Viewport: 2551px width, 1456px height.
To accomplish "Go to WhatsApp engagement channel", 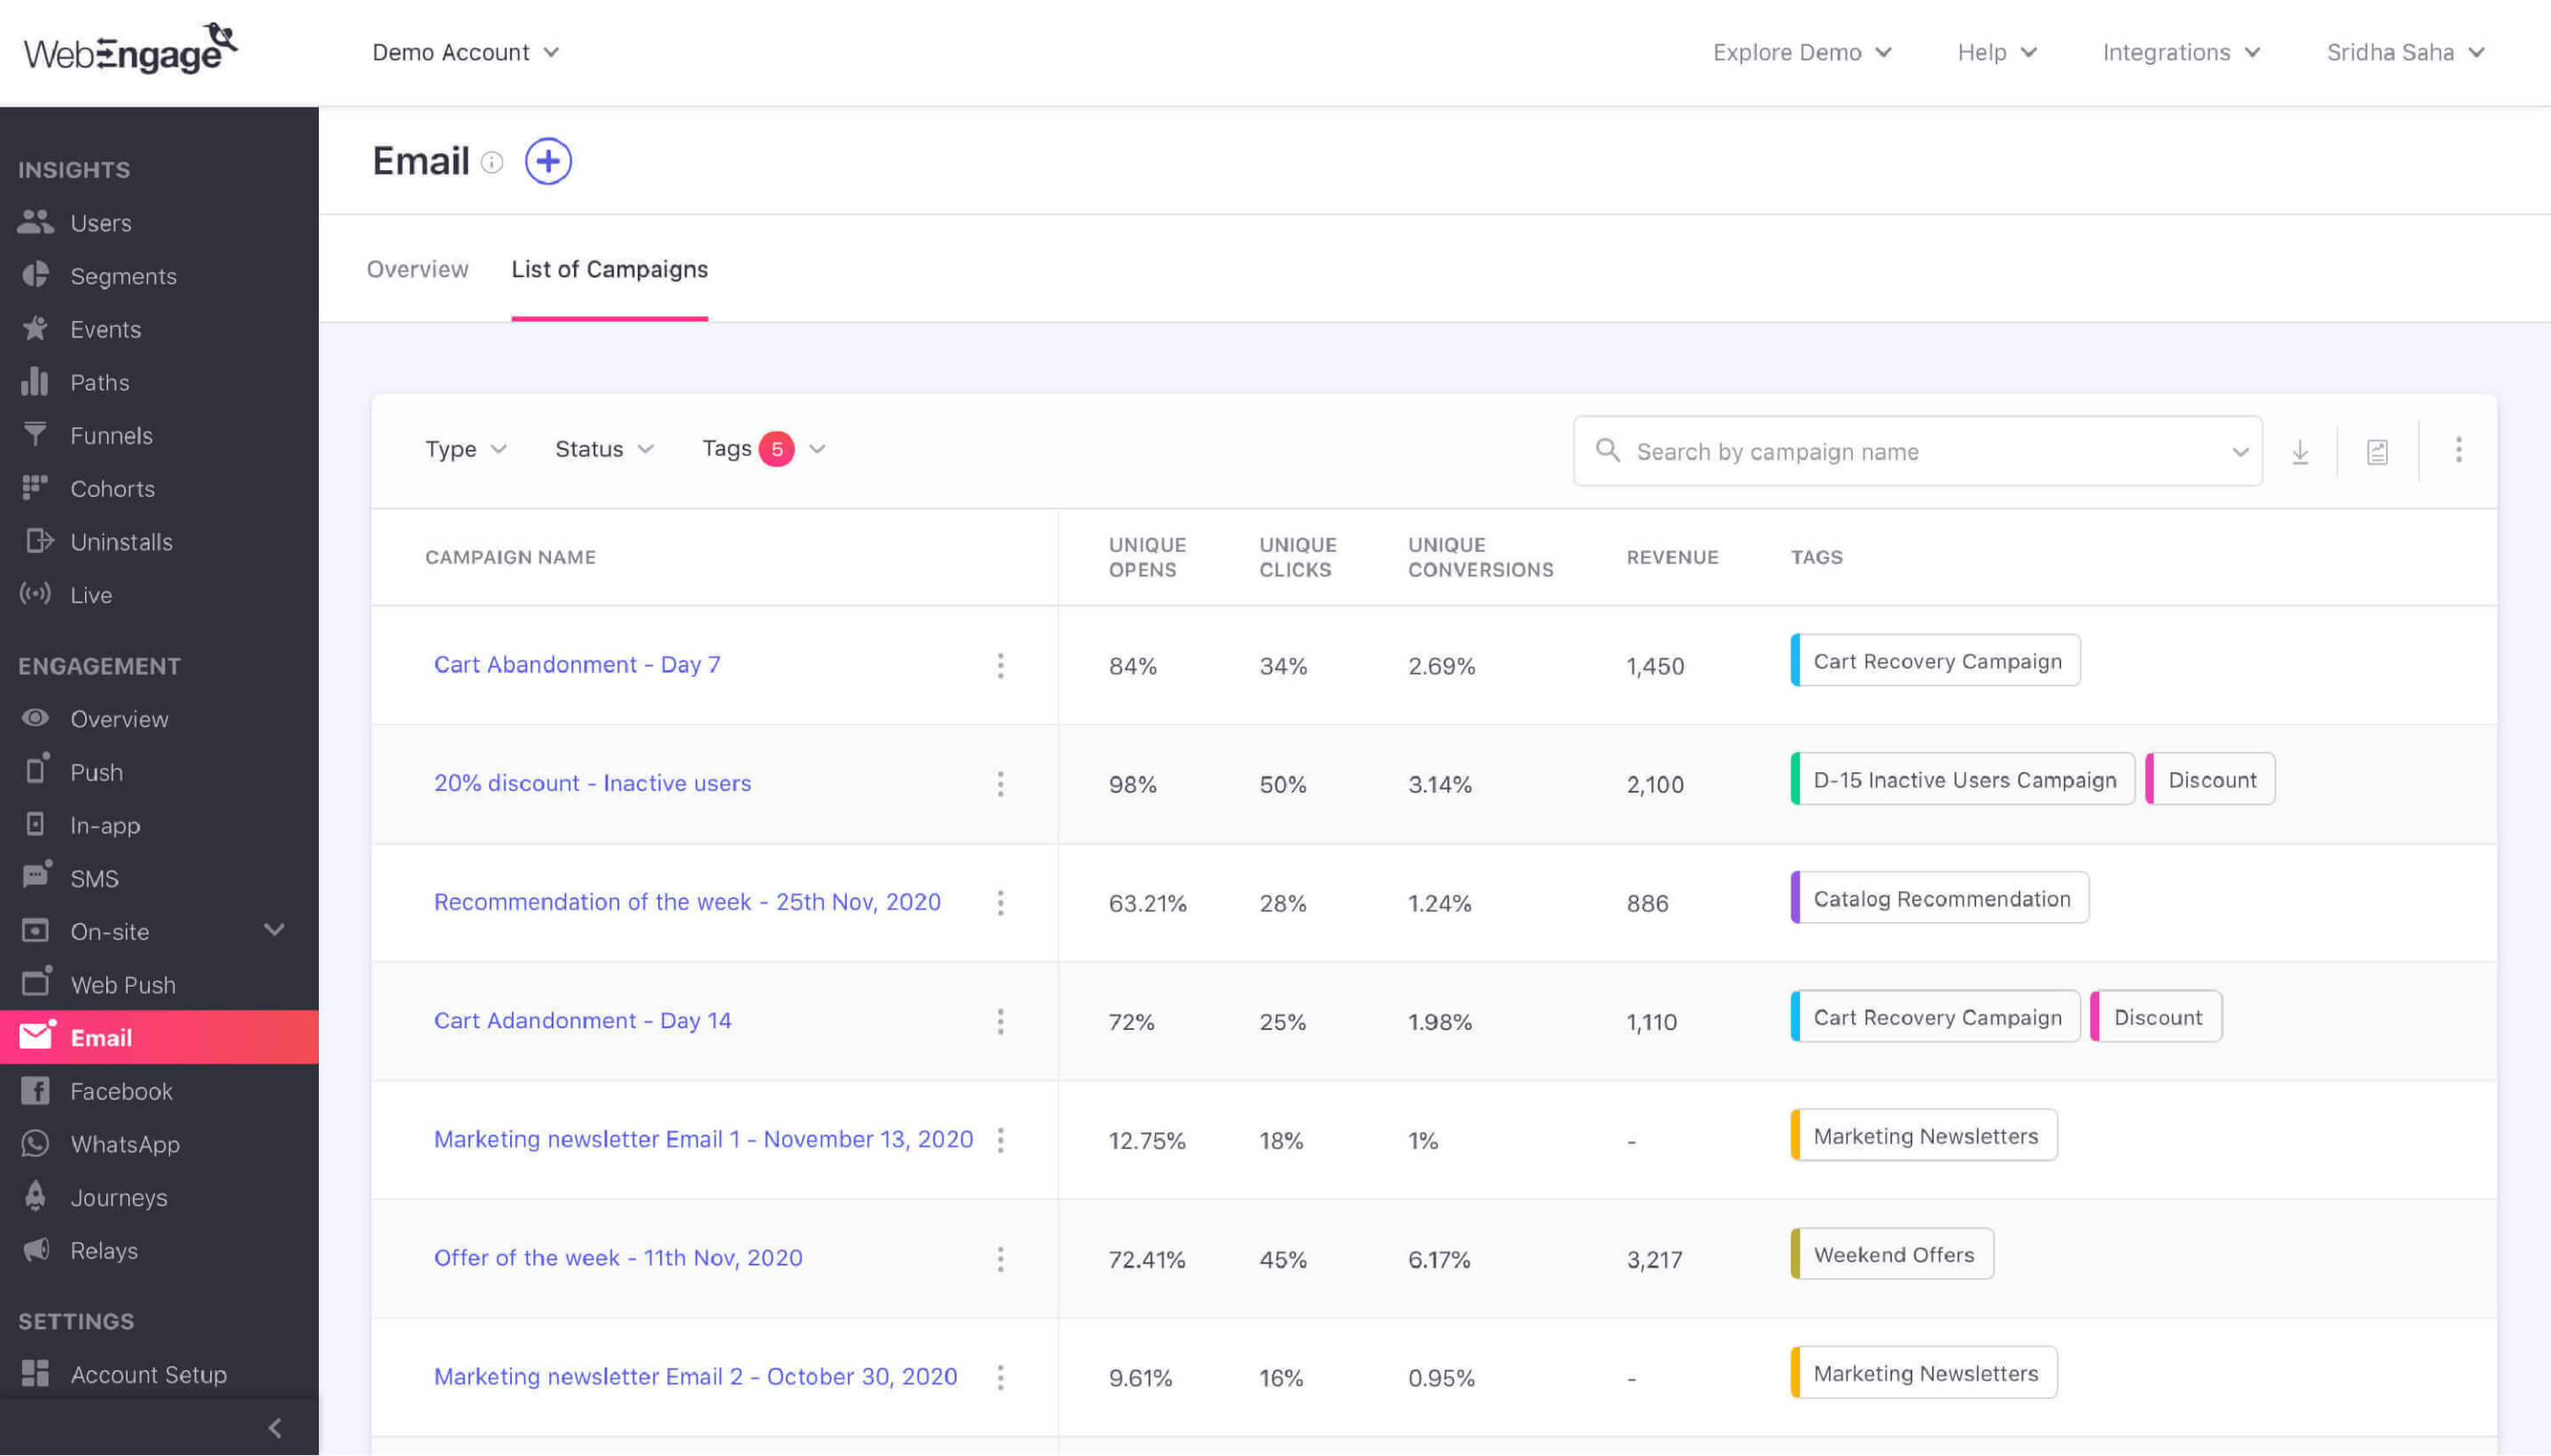I will point(124,1144).
